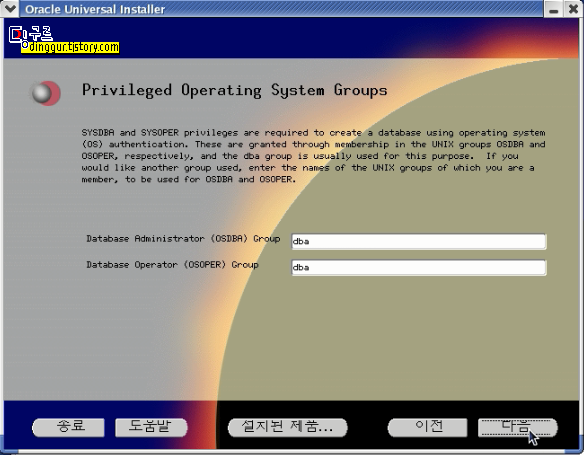Focus the Database Operator (OSOPER) Group field
The height and width of the screenshot is (455, 584).
[x=419, y=267]
